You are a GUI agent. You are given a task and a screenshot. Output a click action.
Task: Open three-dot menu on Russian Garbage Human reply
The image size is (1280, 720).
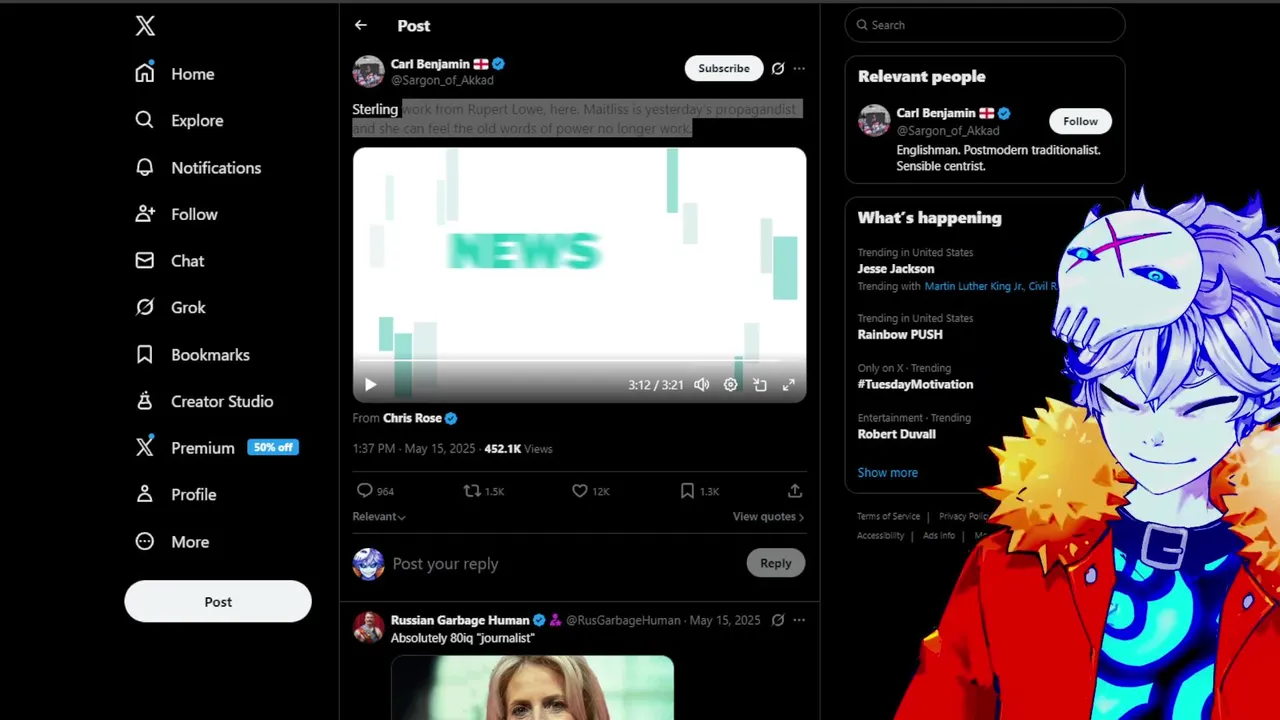click(799, 620)
